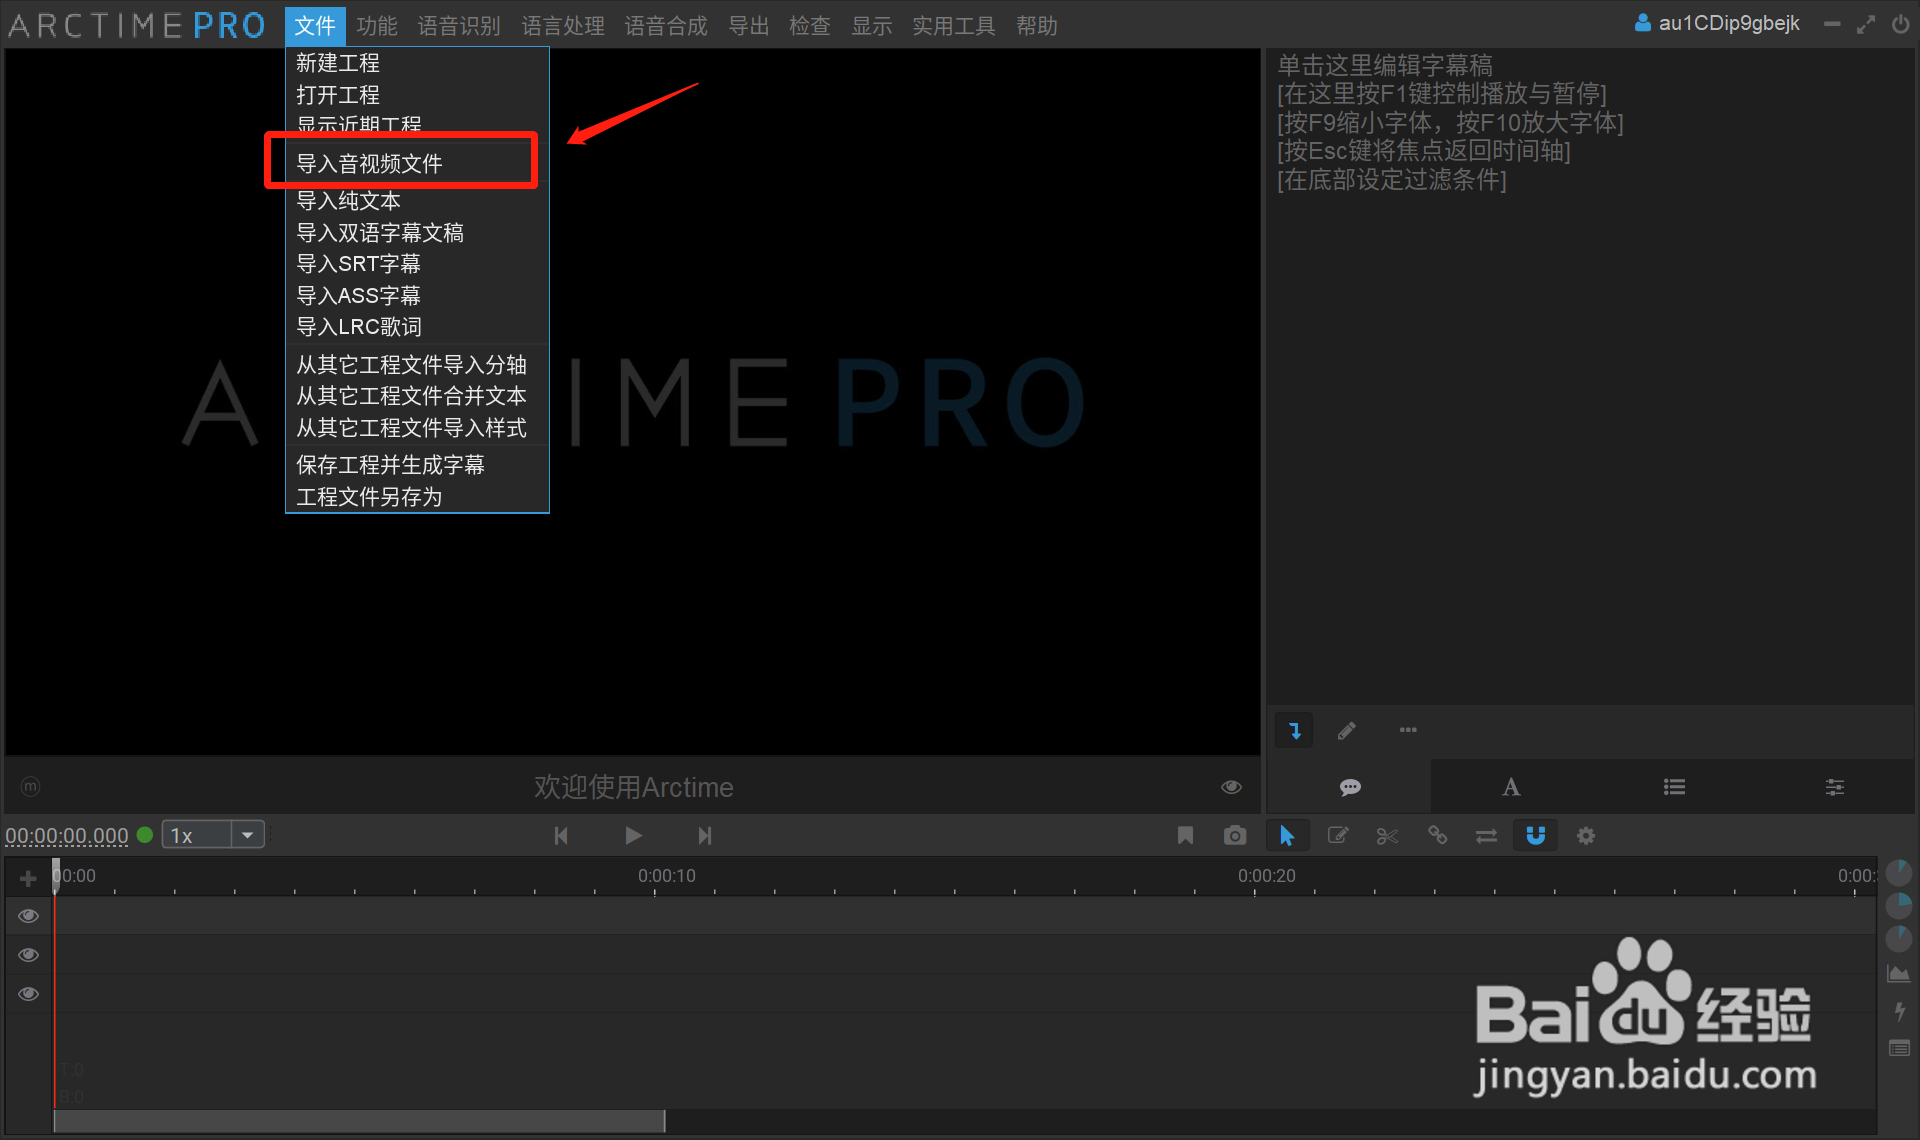Open the 帮助 menu
The height and width of the screenshot is (1140, 1920).
[1037, 26]
